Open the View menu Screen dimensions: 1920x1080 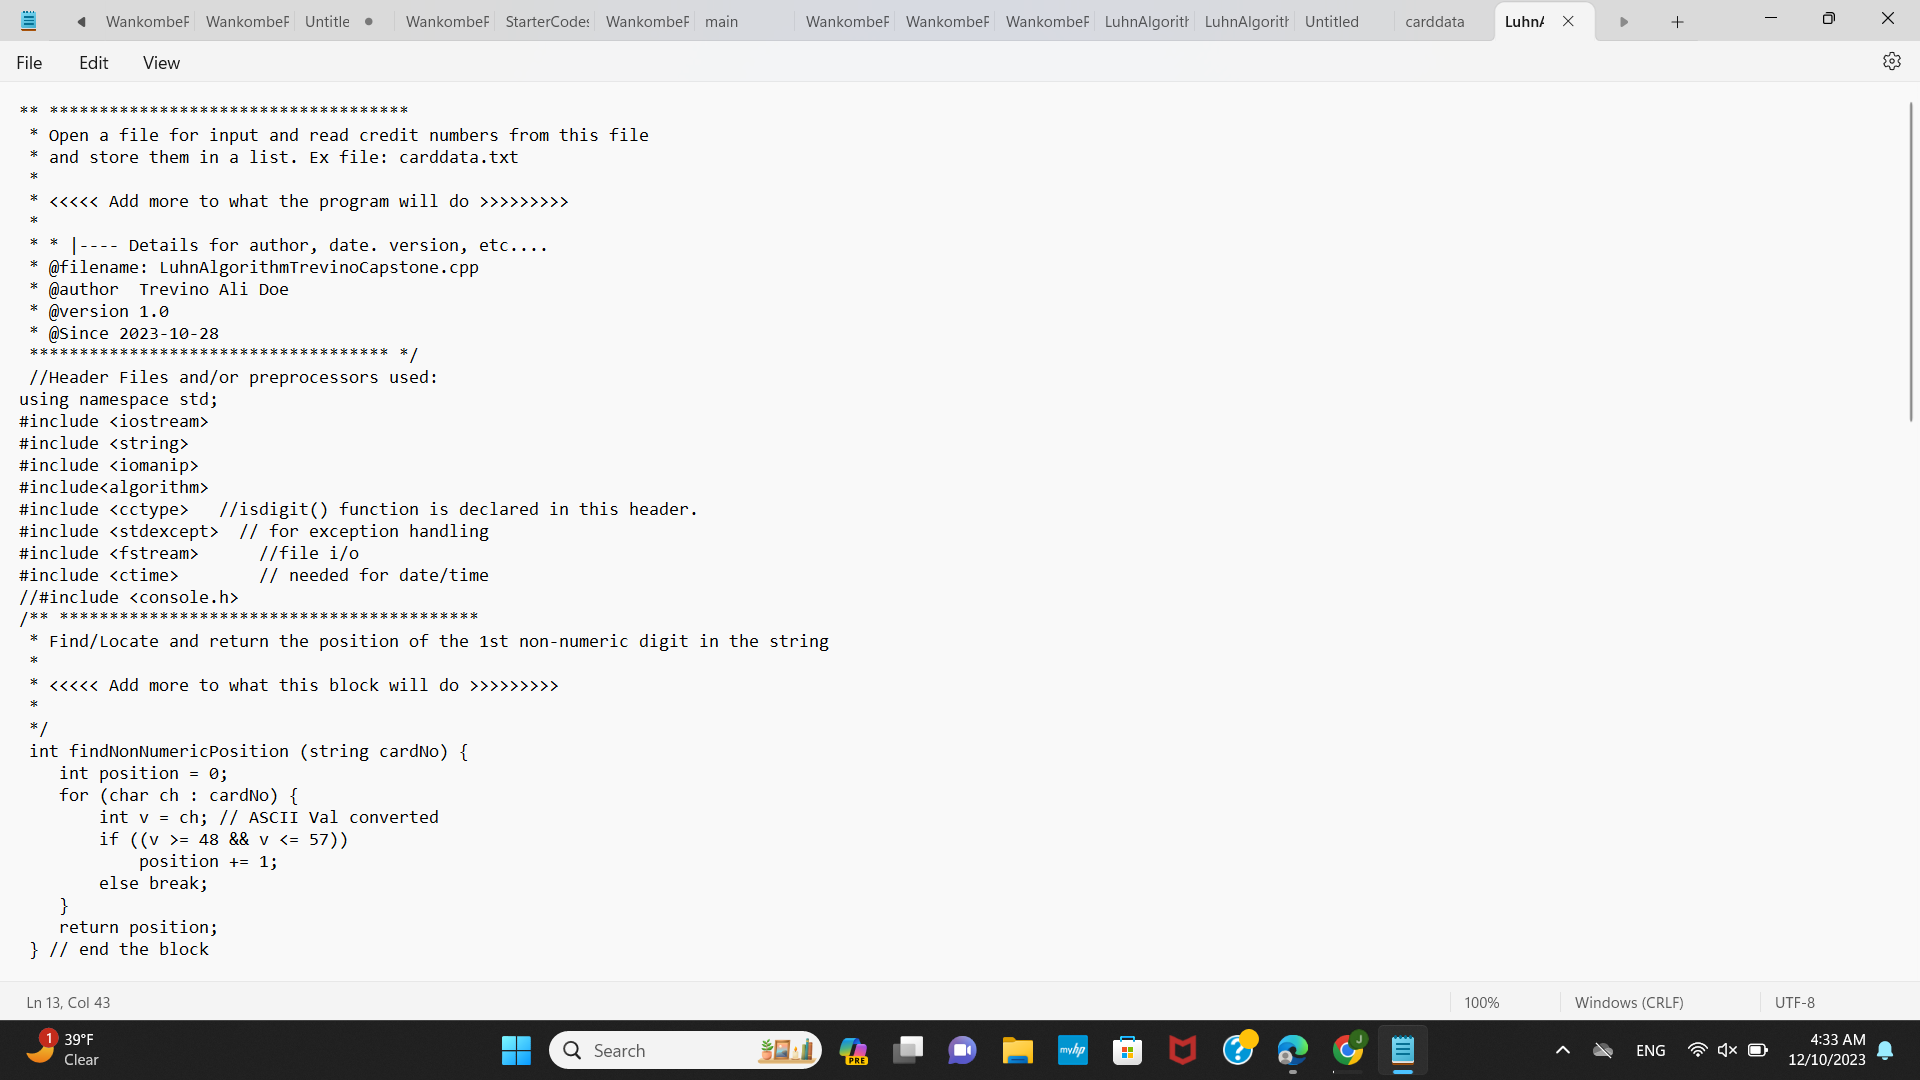(x=161, y=63)
